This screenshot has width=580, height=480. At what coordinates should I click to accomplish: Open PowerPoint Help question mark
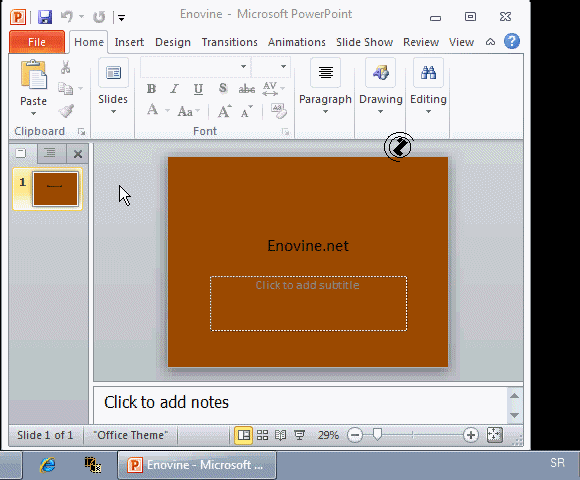click(512, 41)
